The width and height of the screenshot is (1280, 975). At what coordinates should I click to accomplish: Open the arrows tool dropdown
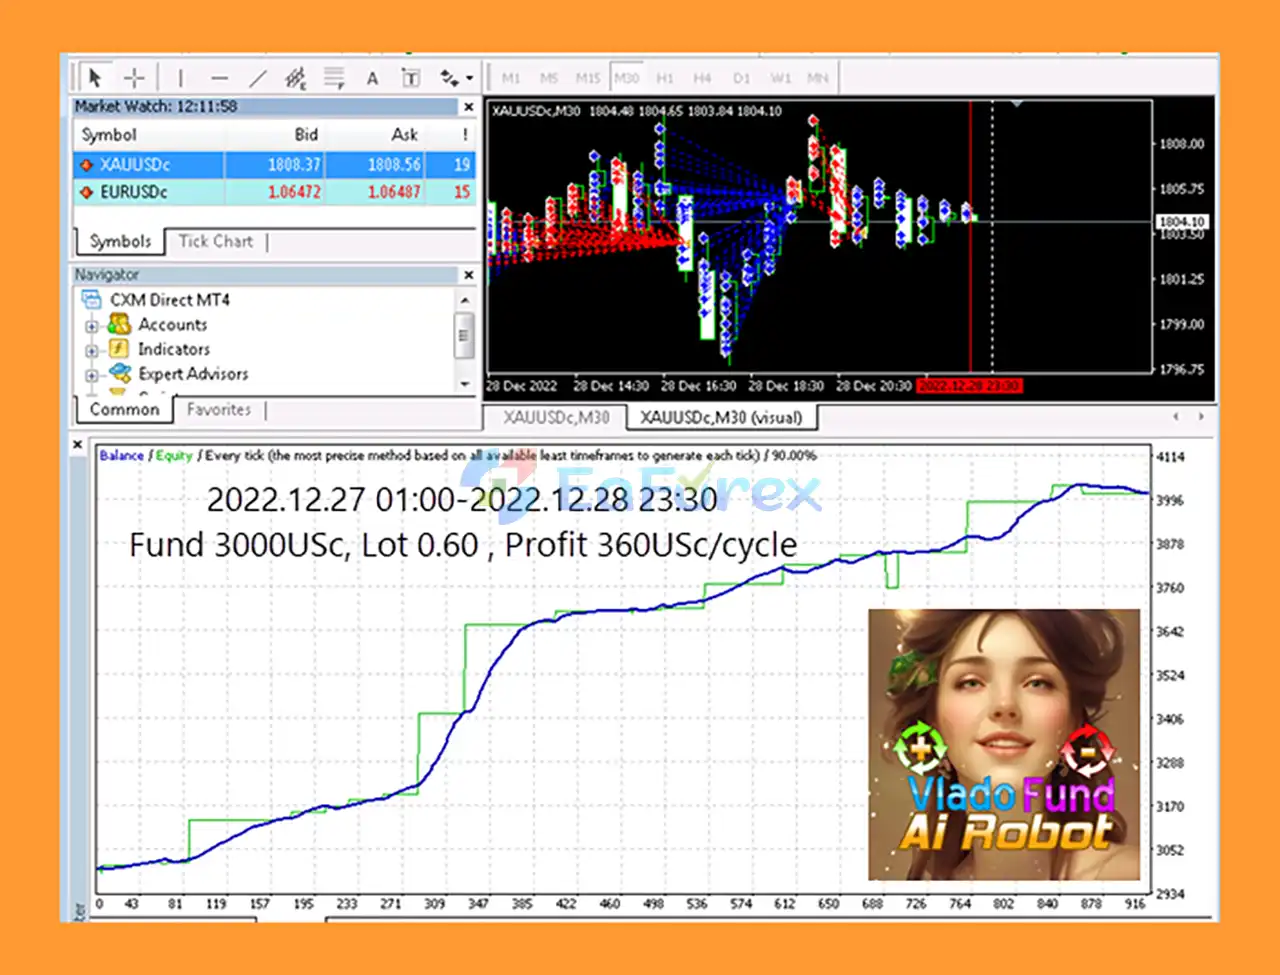coord(469,78)
